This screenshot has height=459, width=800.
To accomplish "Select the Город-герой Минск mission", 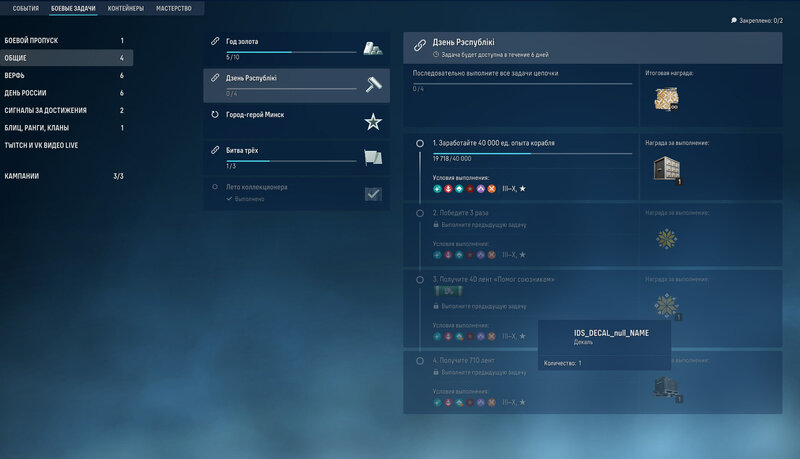I will click(x=296, y=121).
